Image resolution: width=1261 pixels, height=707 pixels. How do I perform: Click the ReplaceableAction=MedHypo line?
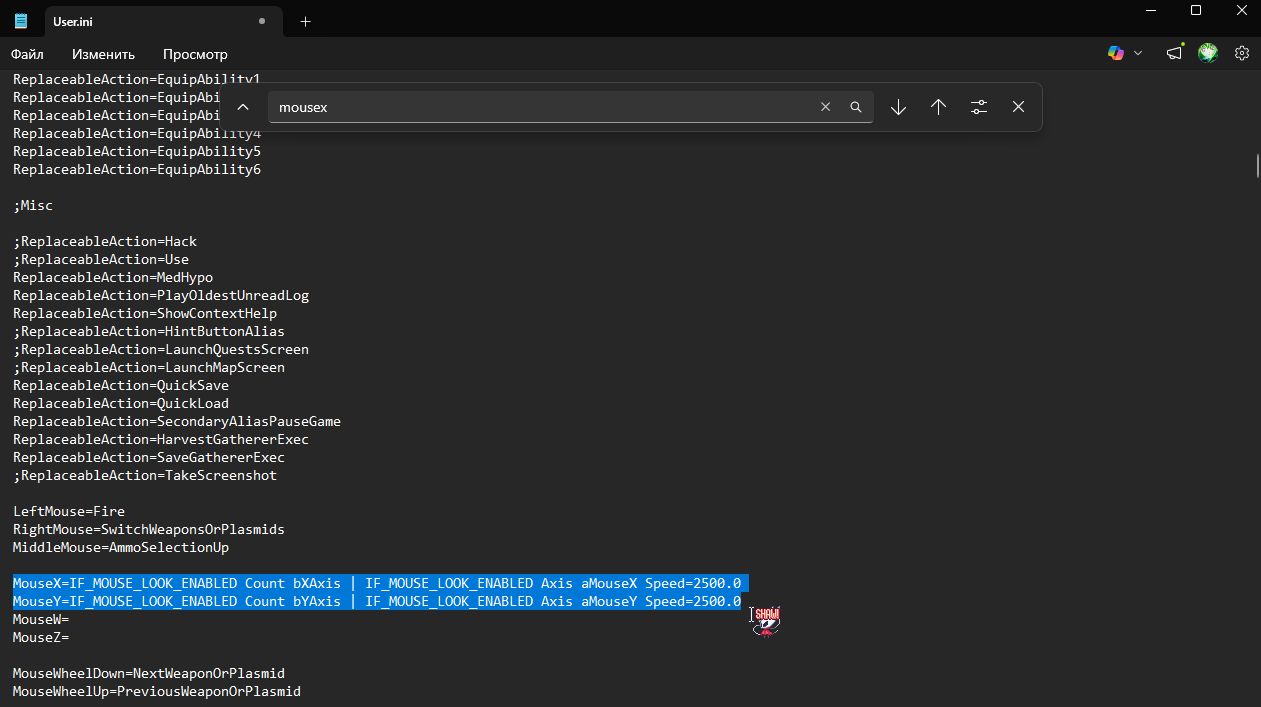click(113, 277)
